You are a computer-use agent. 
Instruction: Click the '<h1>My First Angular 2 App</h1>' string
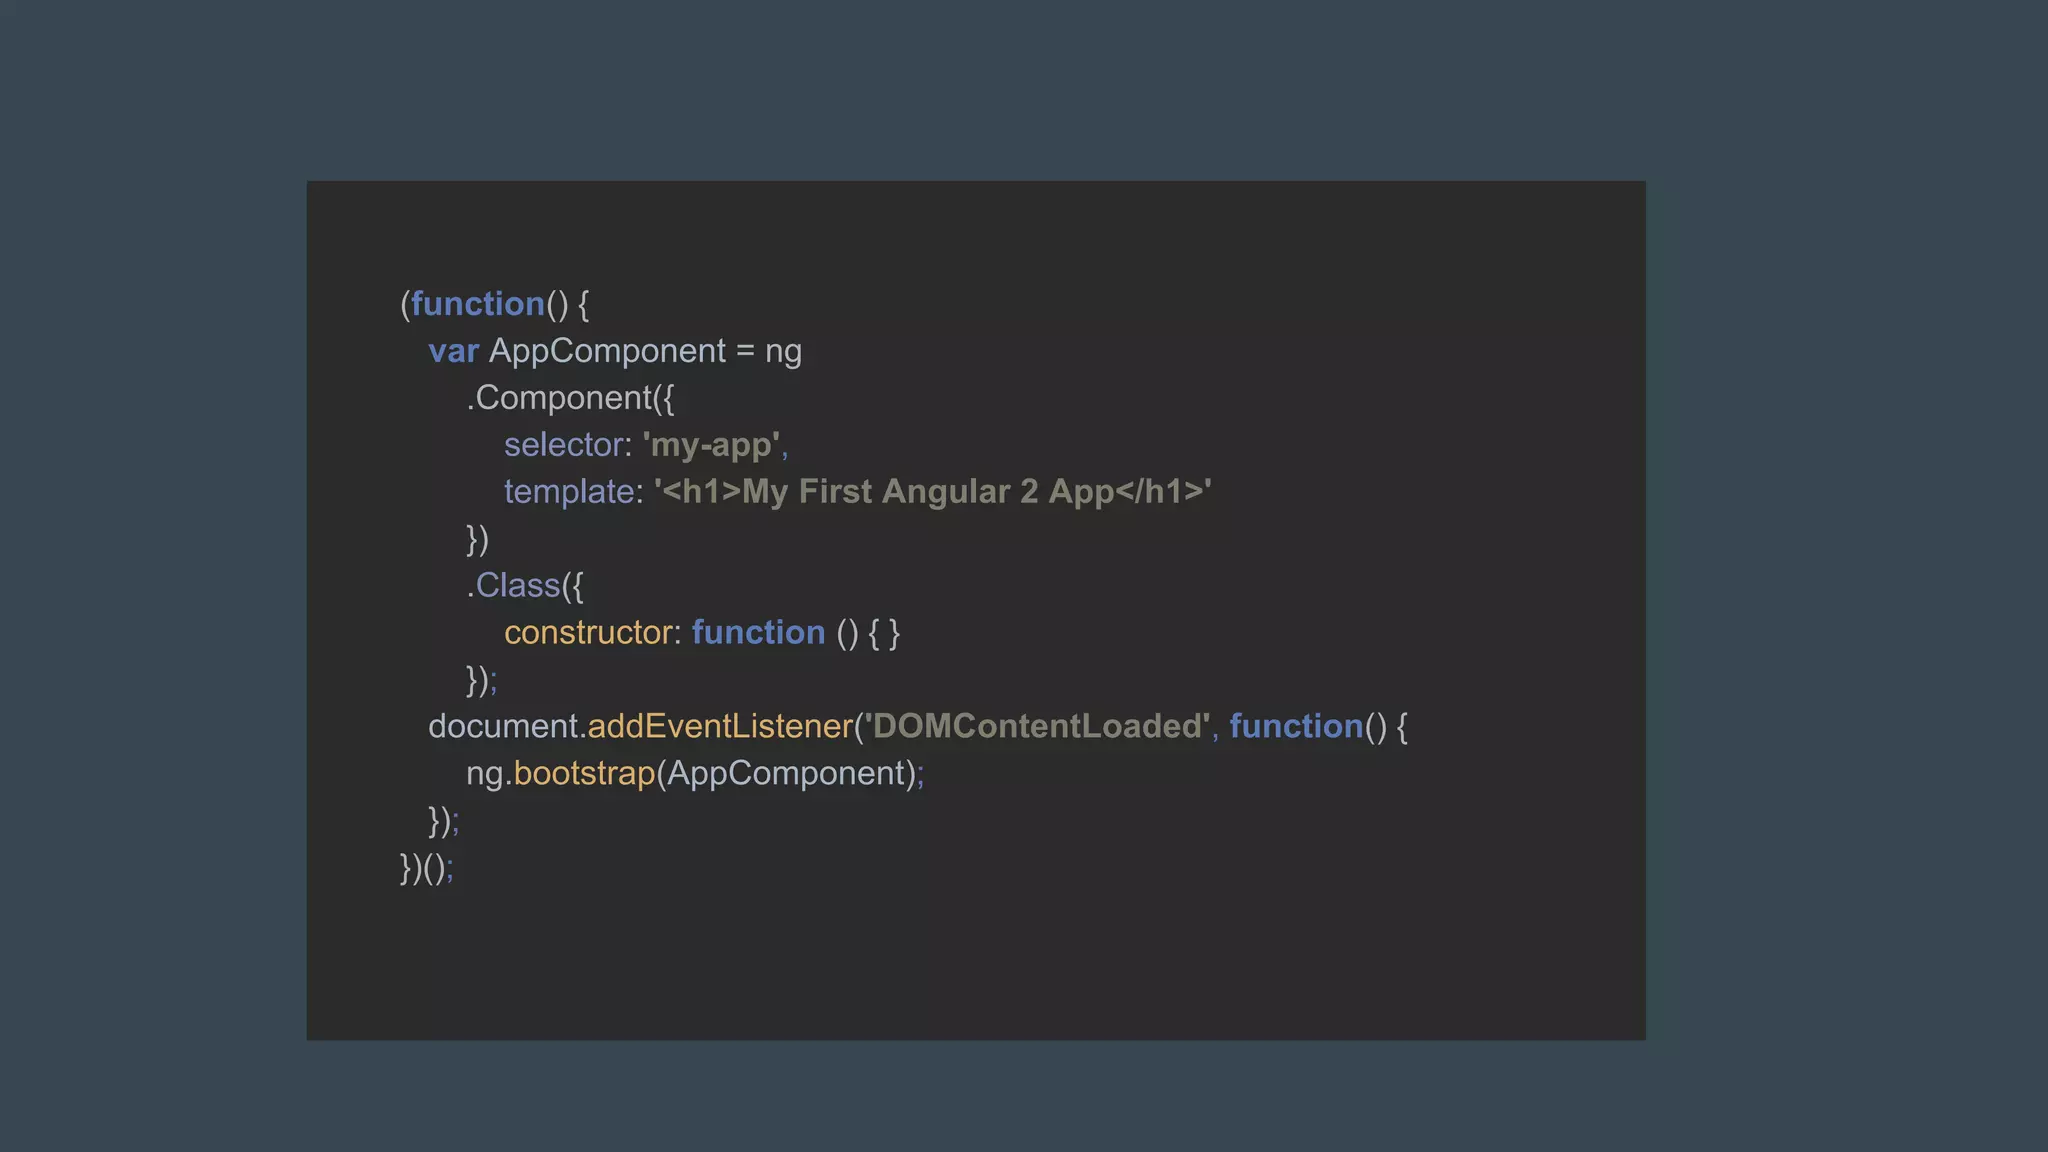tap(932, 492)
